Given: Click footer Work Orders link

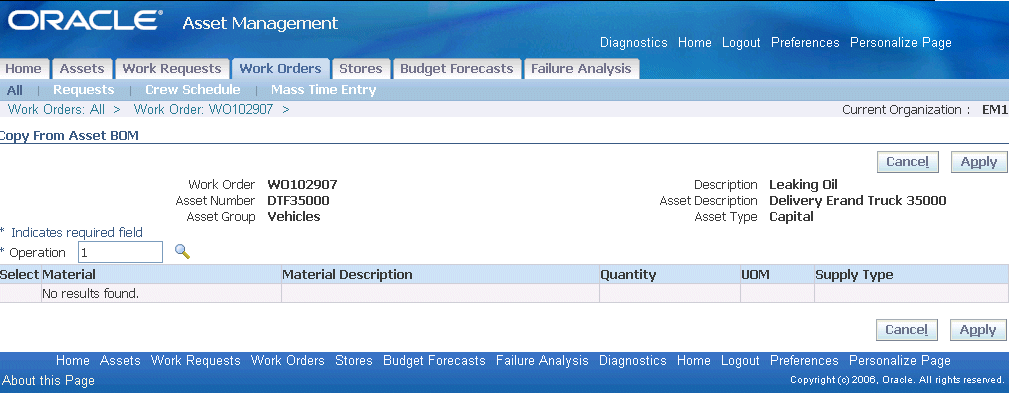Looking at the screenshot, I should coord(288,361).
